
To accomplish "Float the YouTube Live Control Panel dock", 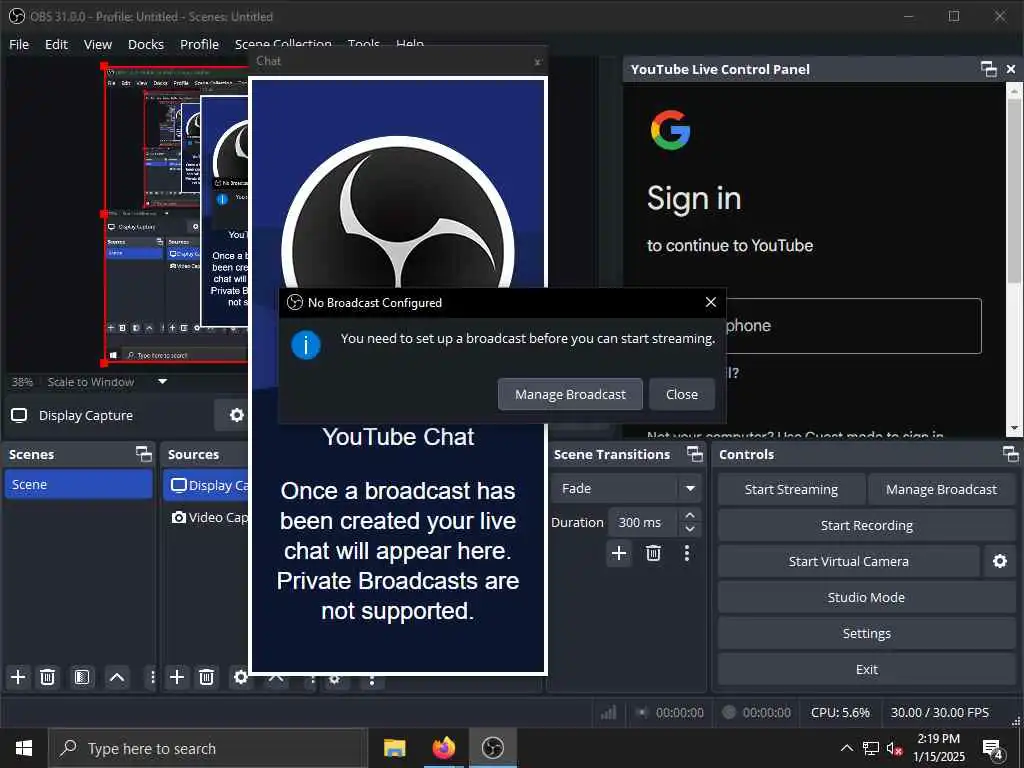I will tap(989, 69).
